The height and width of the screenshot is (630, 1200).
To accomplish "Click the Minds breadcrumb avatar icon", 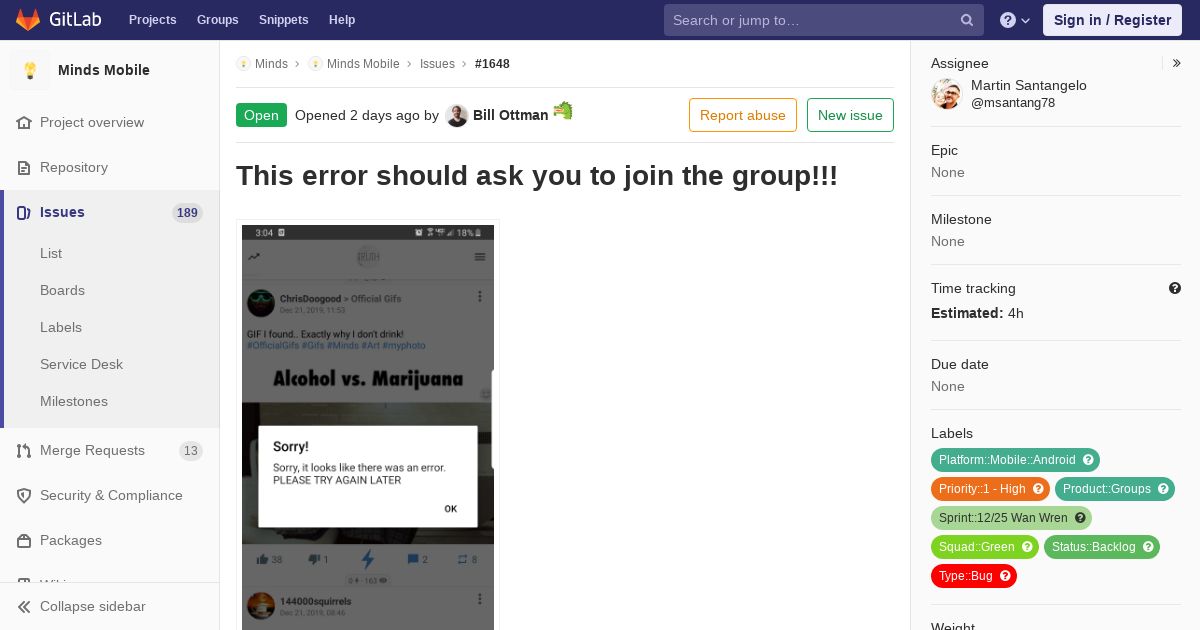I will click(243, 63).
